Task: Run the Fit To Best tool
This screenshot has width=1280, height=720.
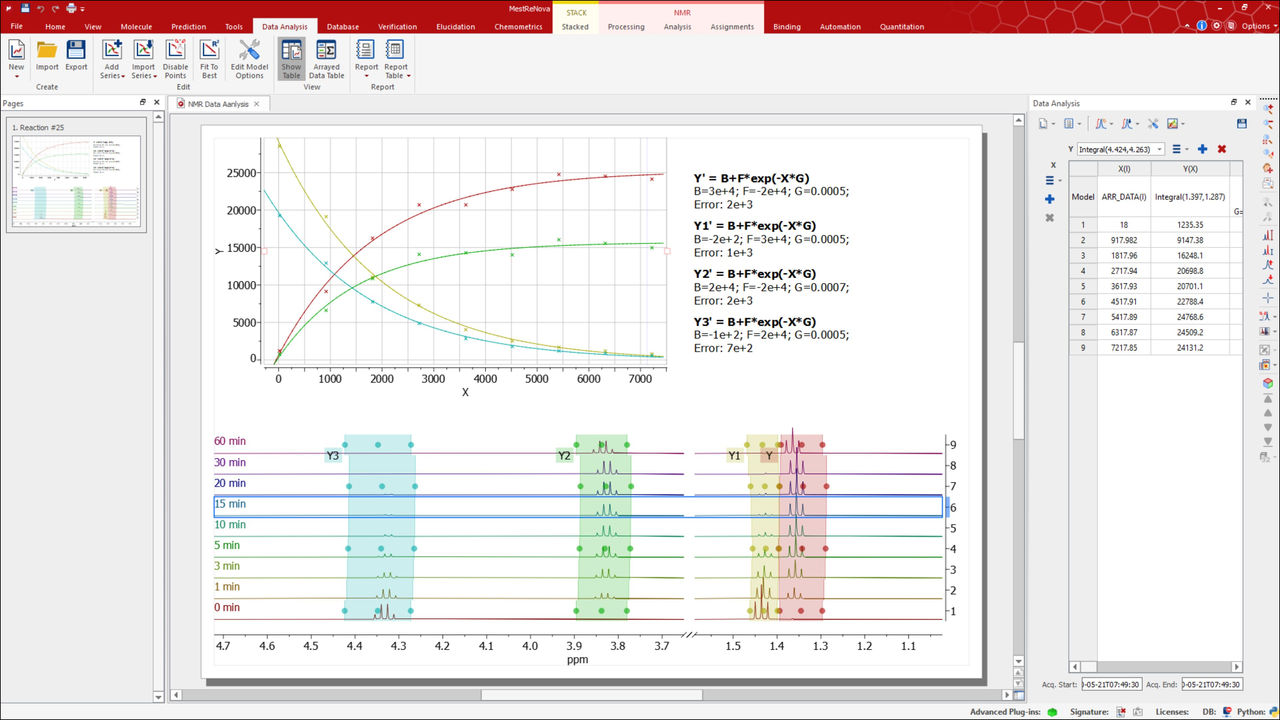Action: (209, 59)
